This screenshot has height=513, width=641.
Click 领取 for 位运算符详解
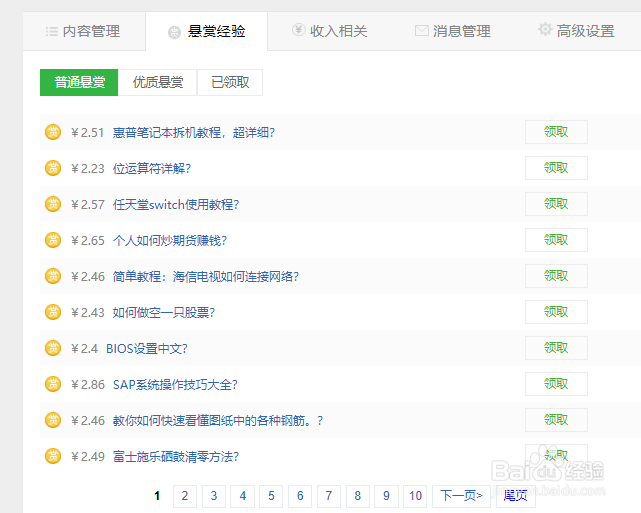556,168
